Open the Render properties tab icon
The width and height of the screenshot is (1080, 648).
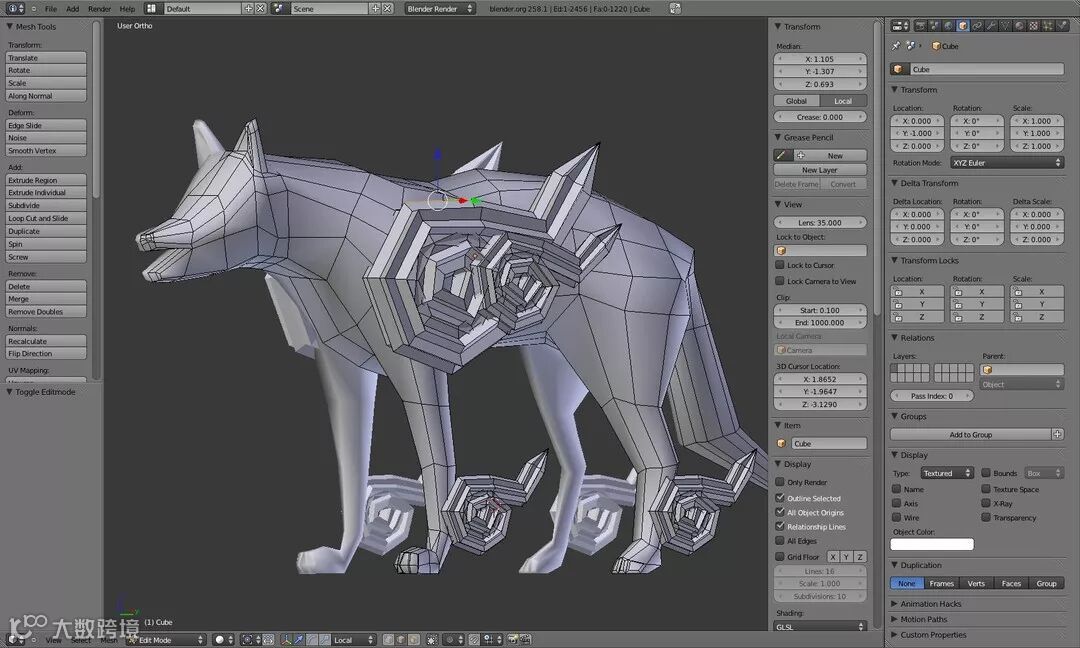tap(920, 26)
